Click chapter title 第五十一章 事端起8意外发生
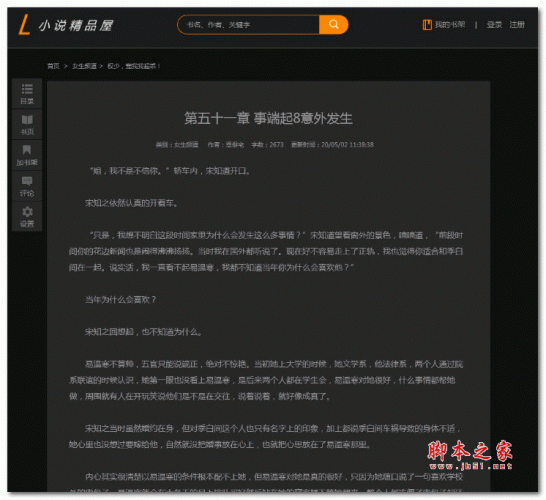The width and height of the screenshot is (546, 500). click(268, 118)
